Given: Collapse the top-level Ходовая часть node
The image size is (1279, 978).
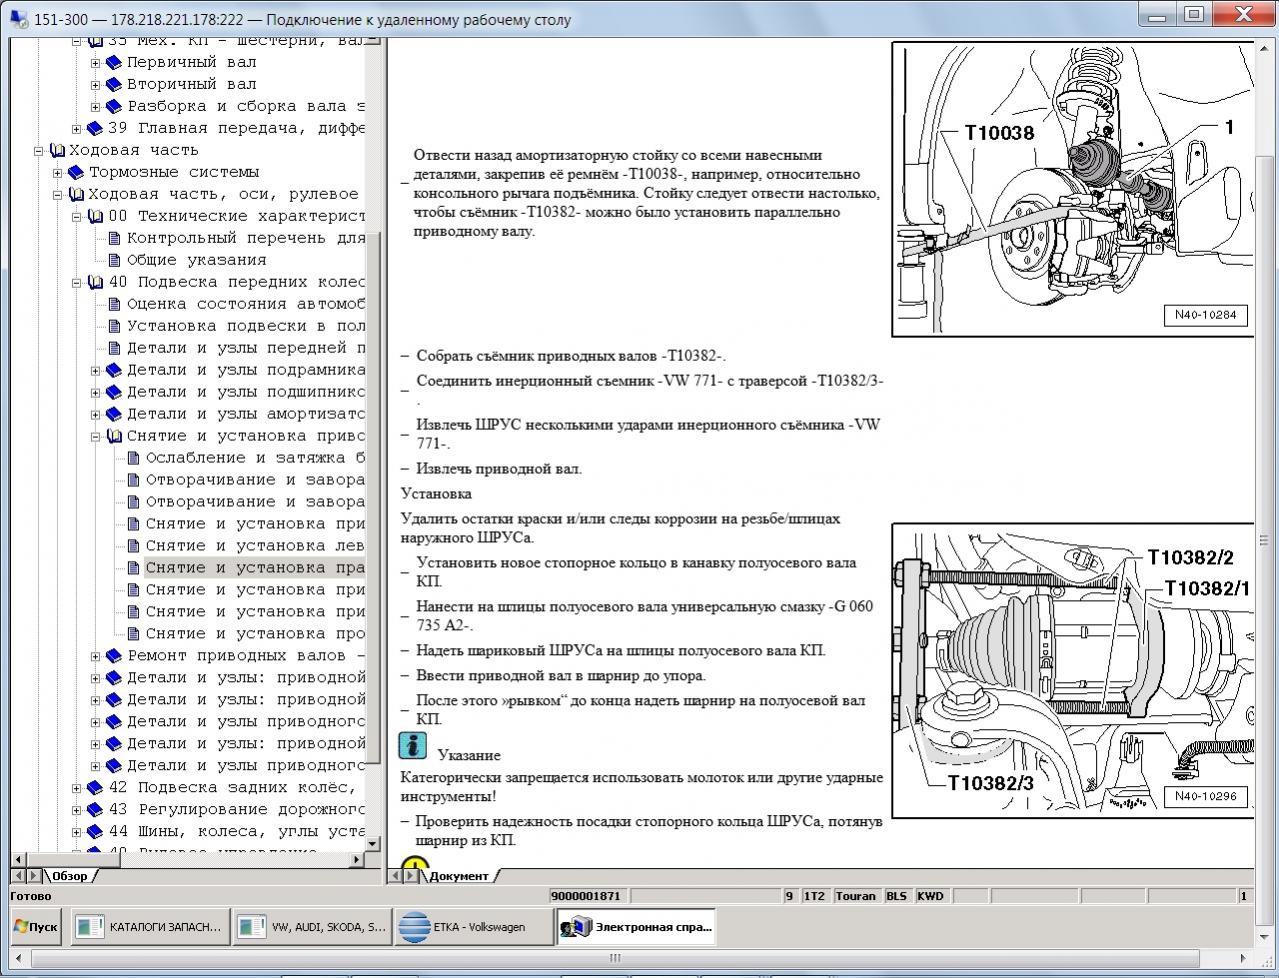Looking at the screenshot, I should (39, 150).
